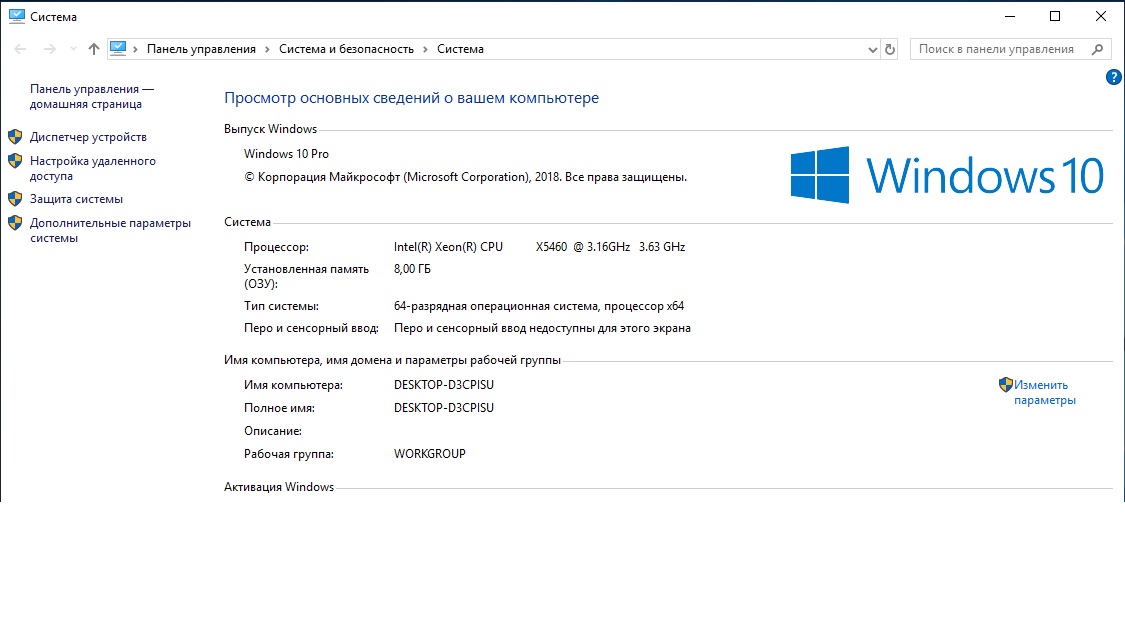The height and width of the screenshot is (630, 1125).
Task: Click shield icon beside Дополнительные параметры системы
Action: click(x=15, y=223)
